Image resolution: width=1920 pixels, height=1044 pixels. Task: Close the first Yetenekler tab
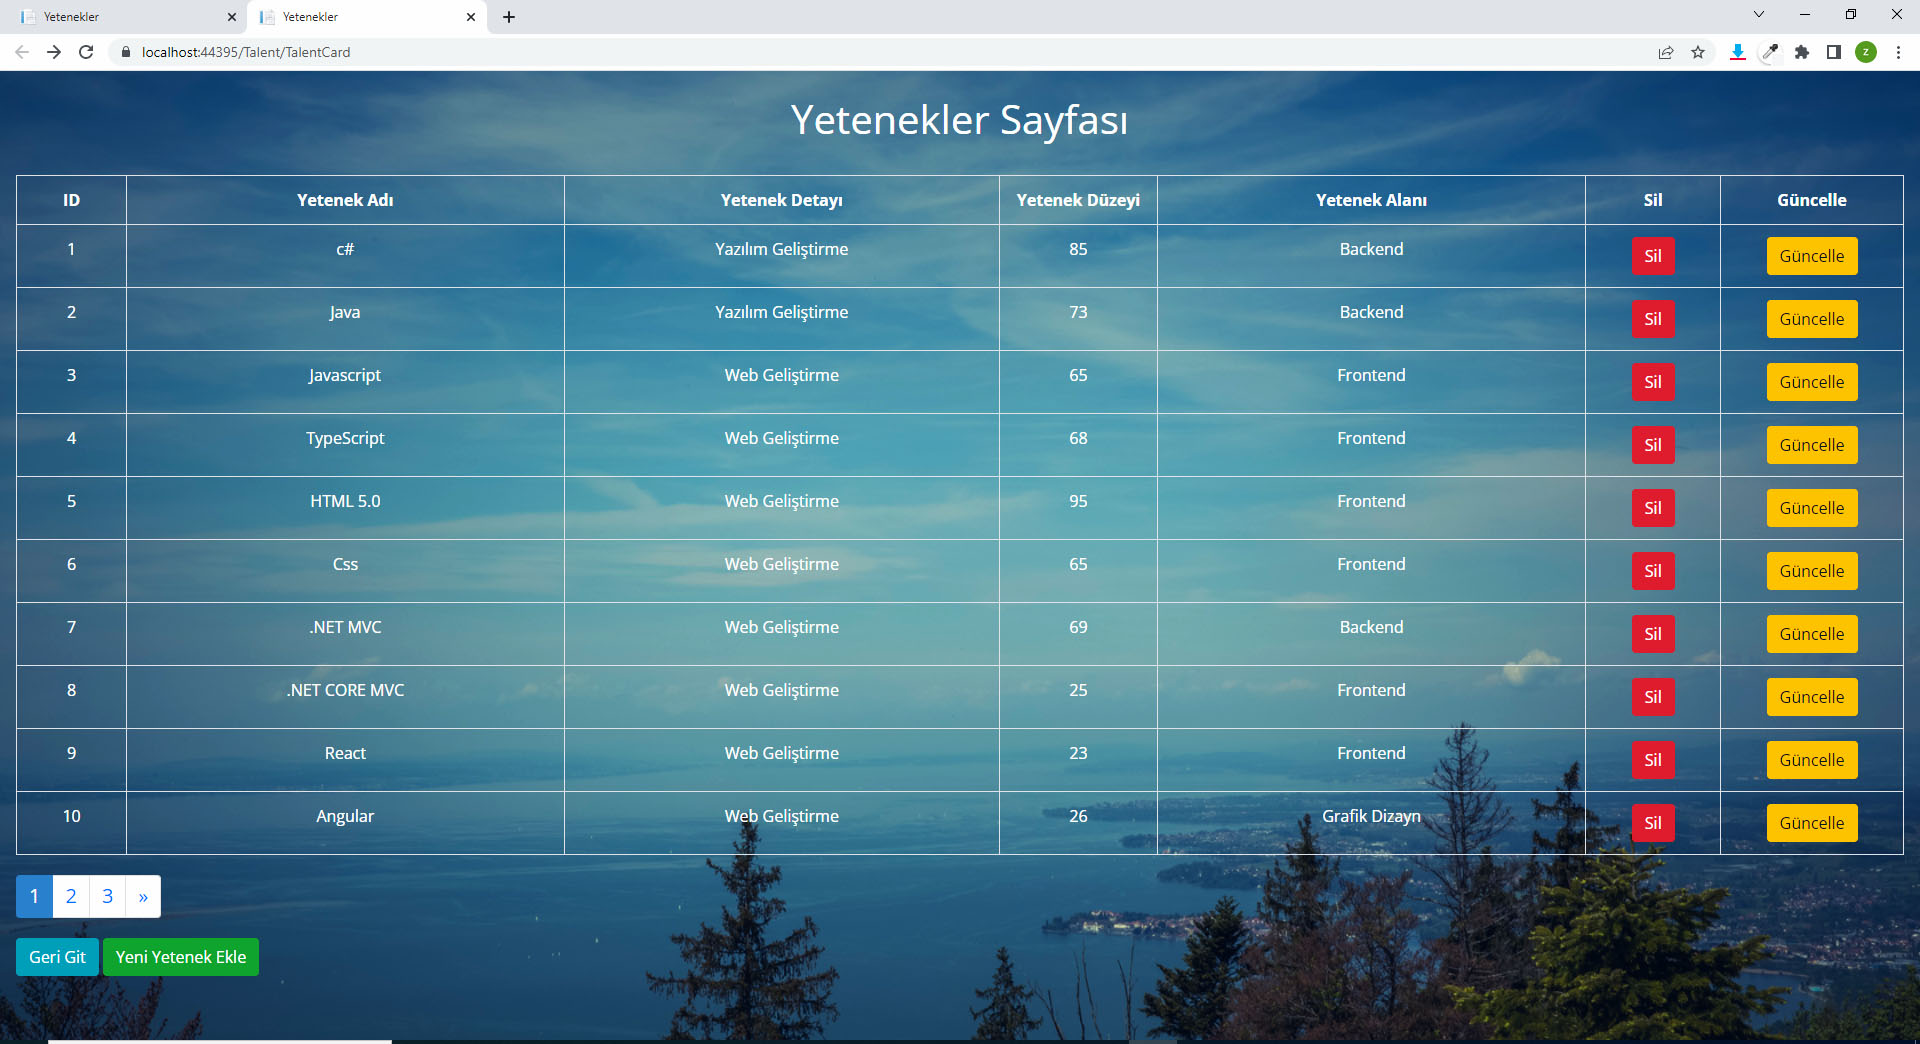[x=232, y=17]
